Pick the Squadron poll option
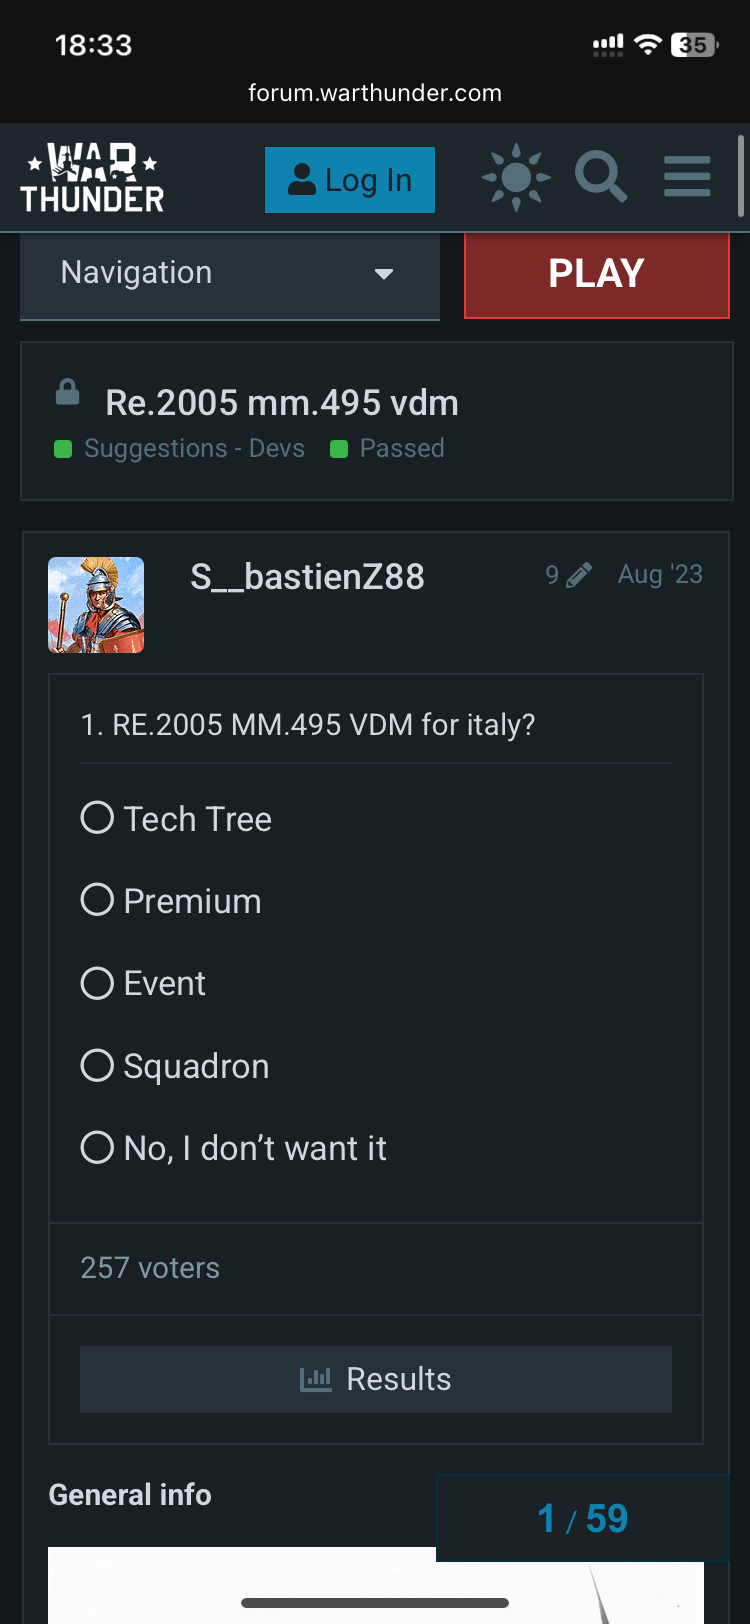This screenshot has height=1624, width=750. coord(97,1065)
